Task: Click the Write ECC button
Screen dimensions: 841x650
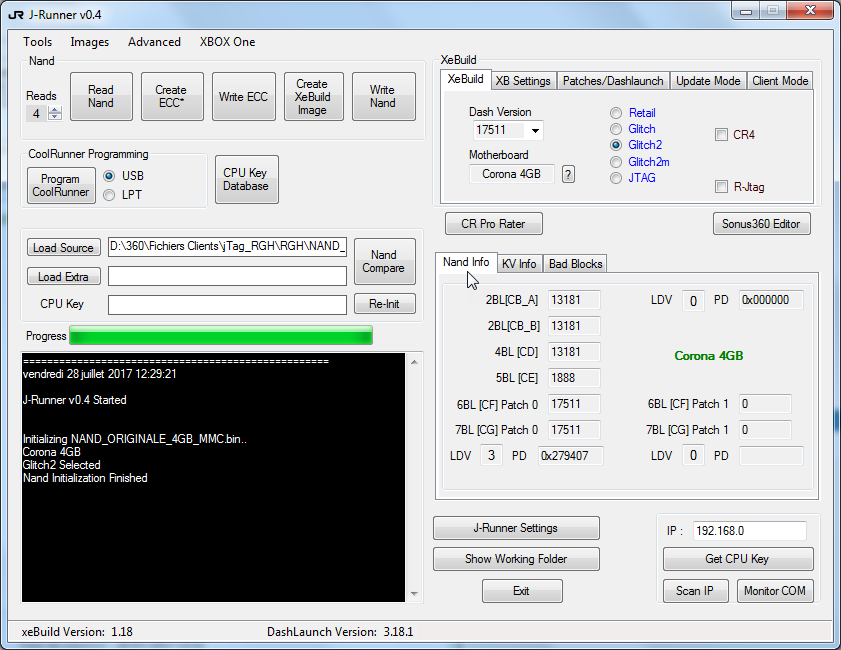Action: pos(244,97)
